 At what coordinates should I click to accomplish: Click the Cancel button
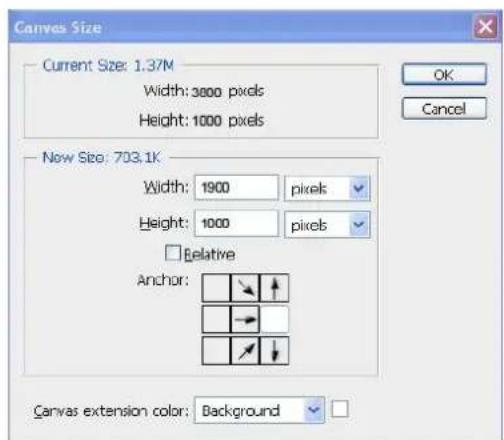point(444,108)
